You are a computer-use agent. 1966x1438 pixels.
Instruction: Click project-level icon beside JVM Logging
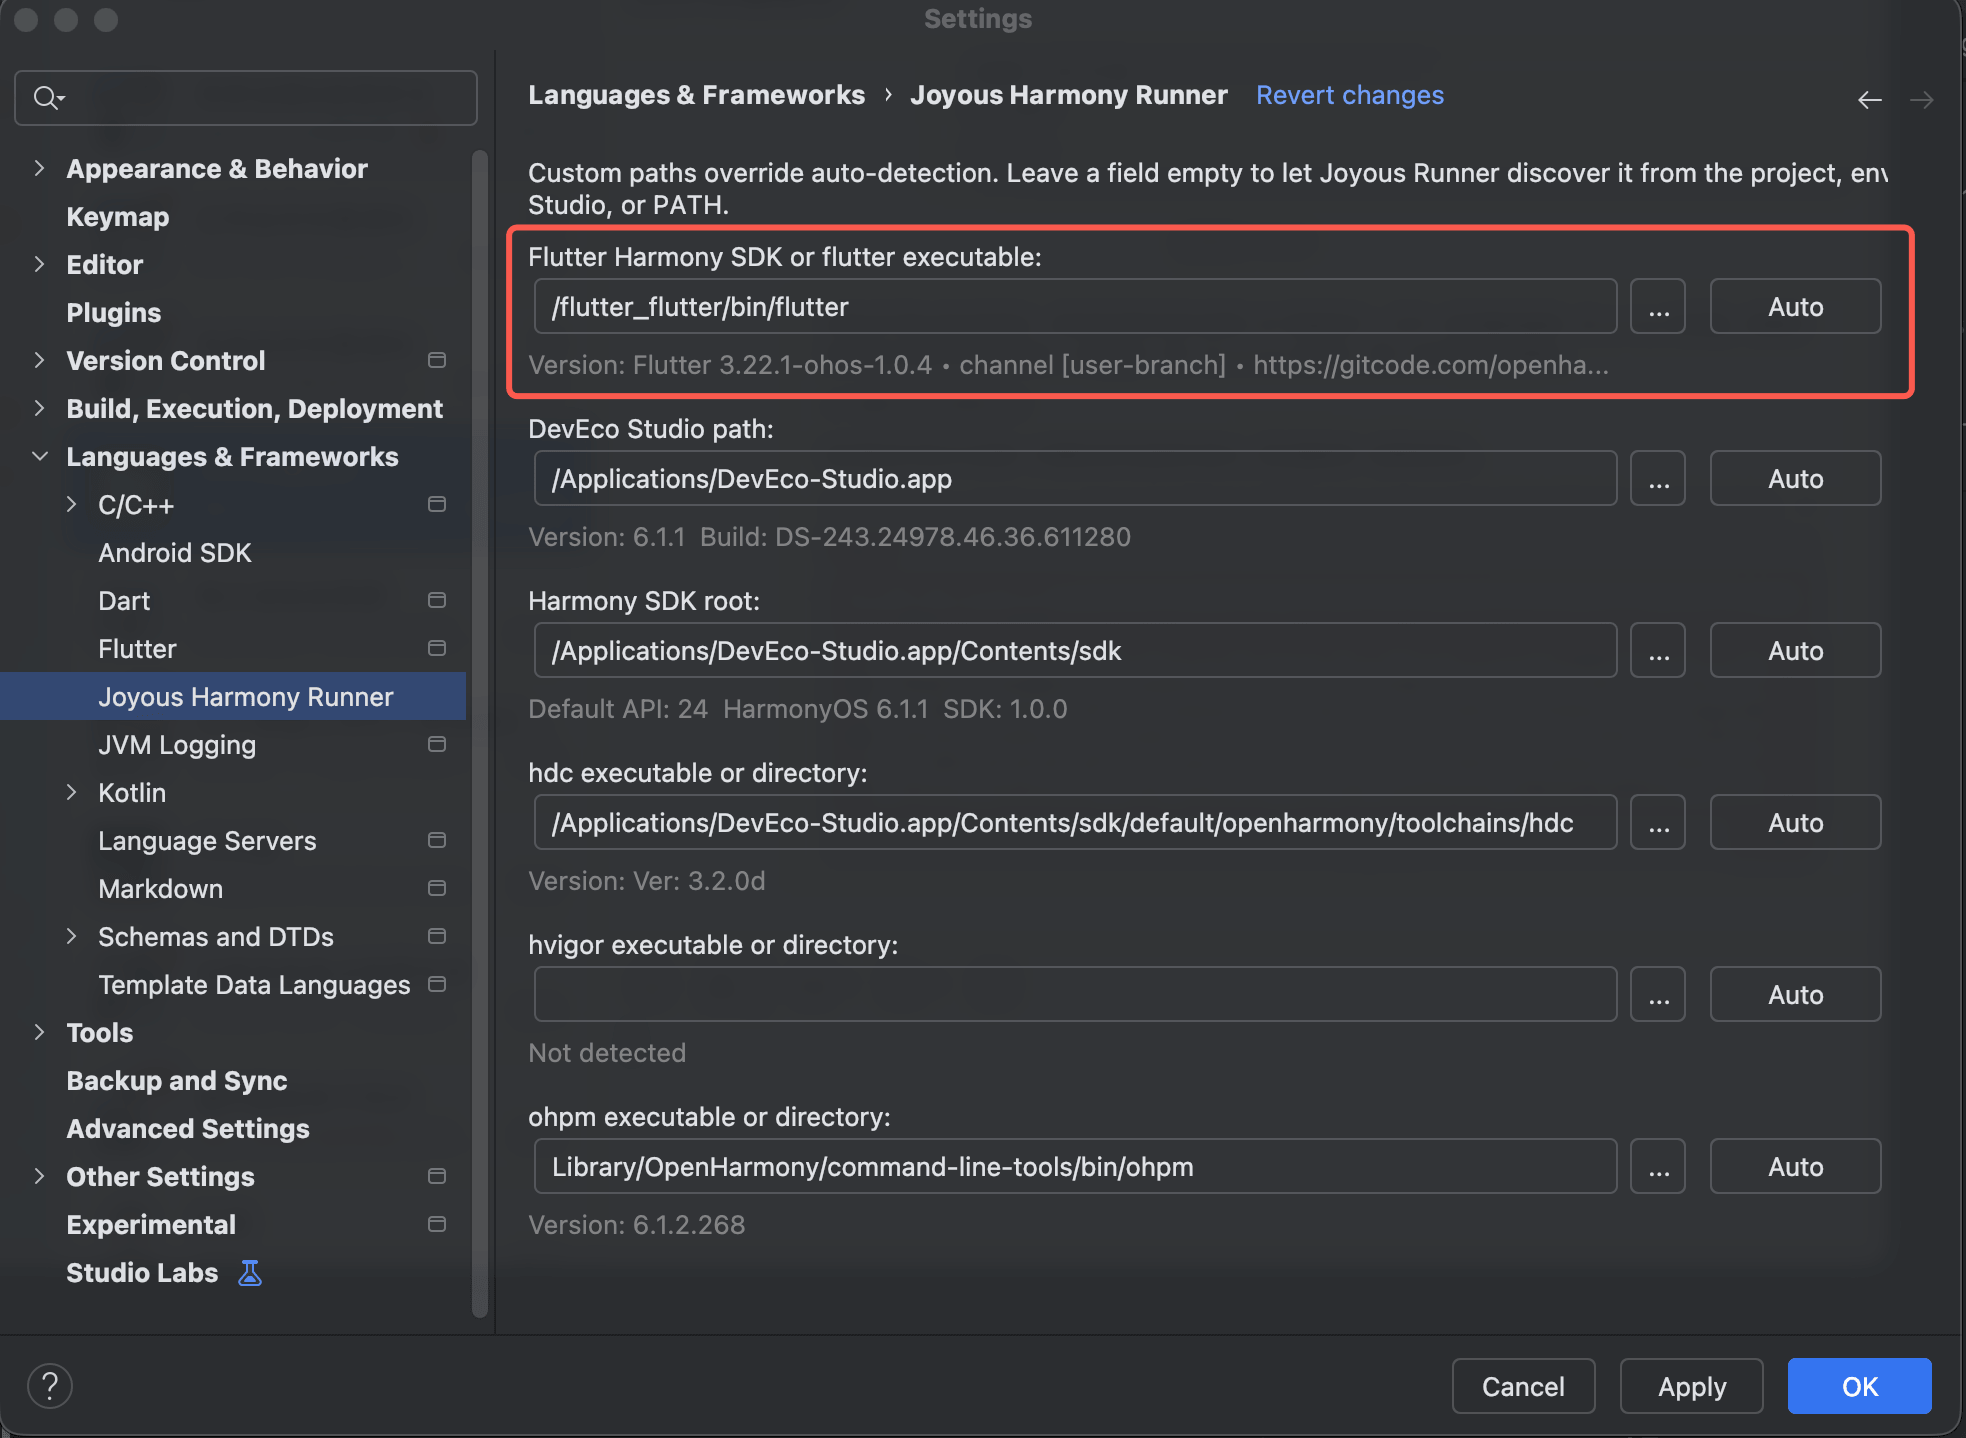click(x=437, y=744)
